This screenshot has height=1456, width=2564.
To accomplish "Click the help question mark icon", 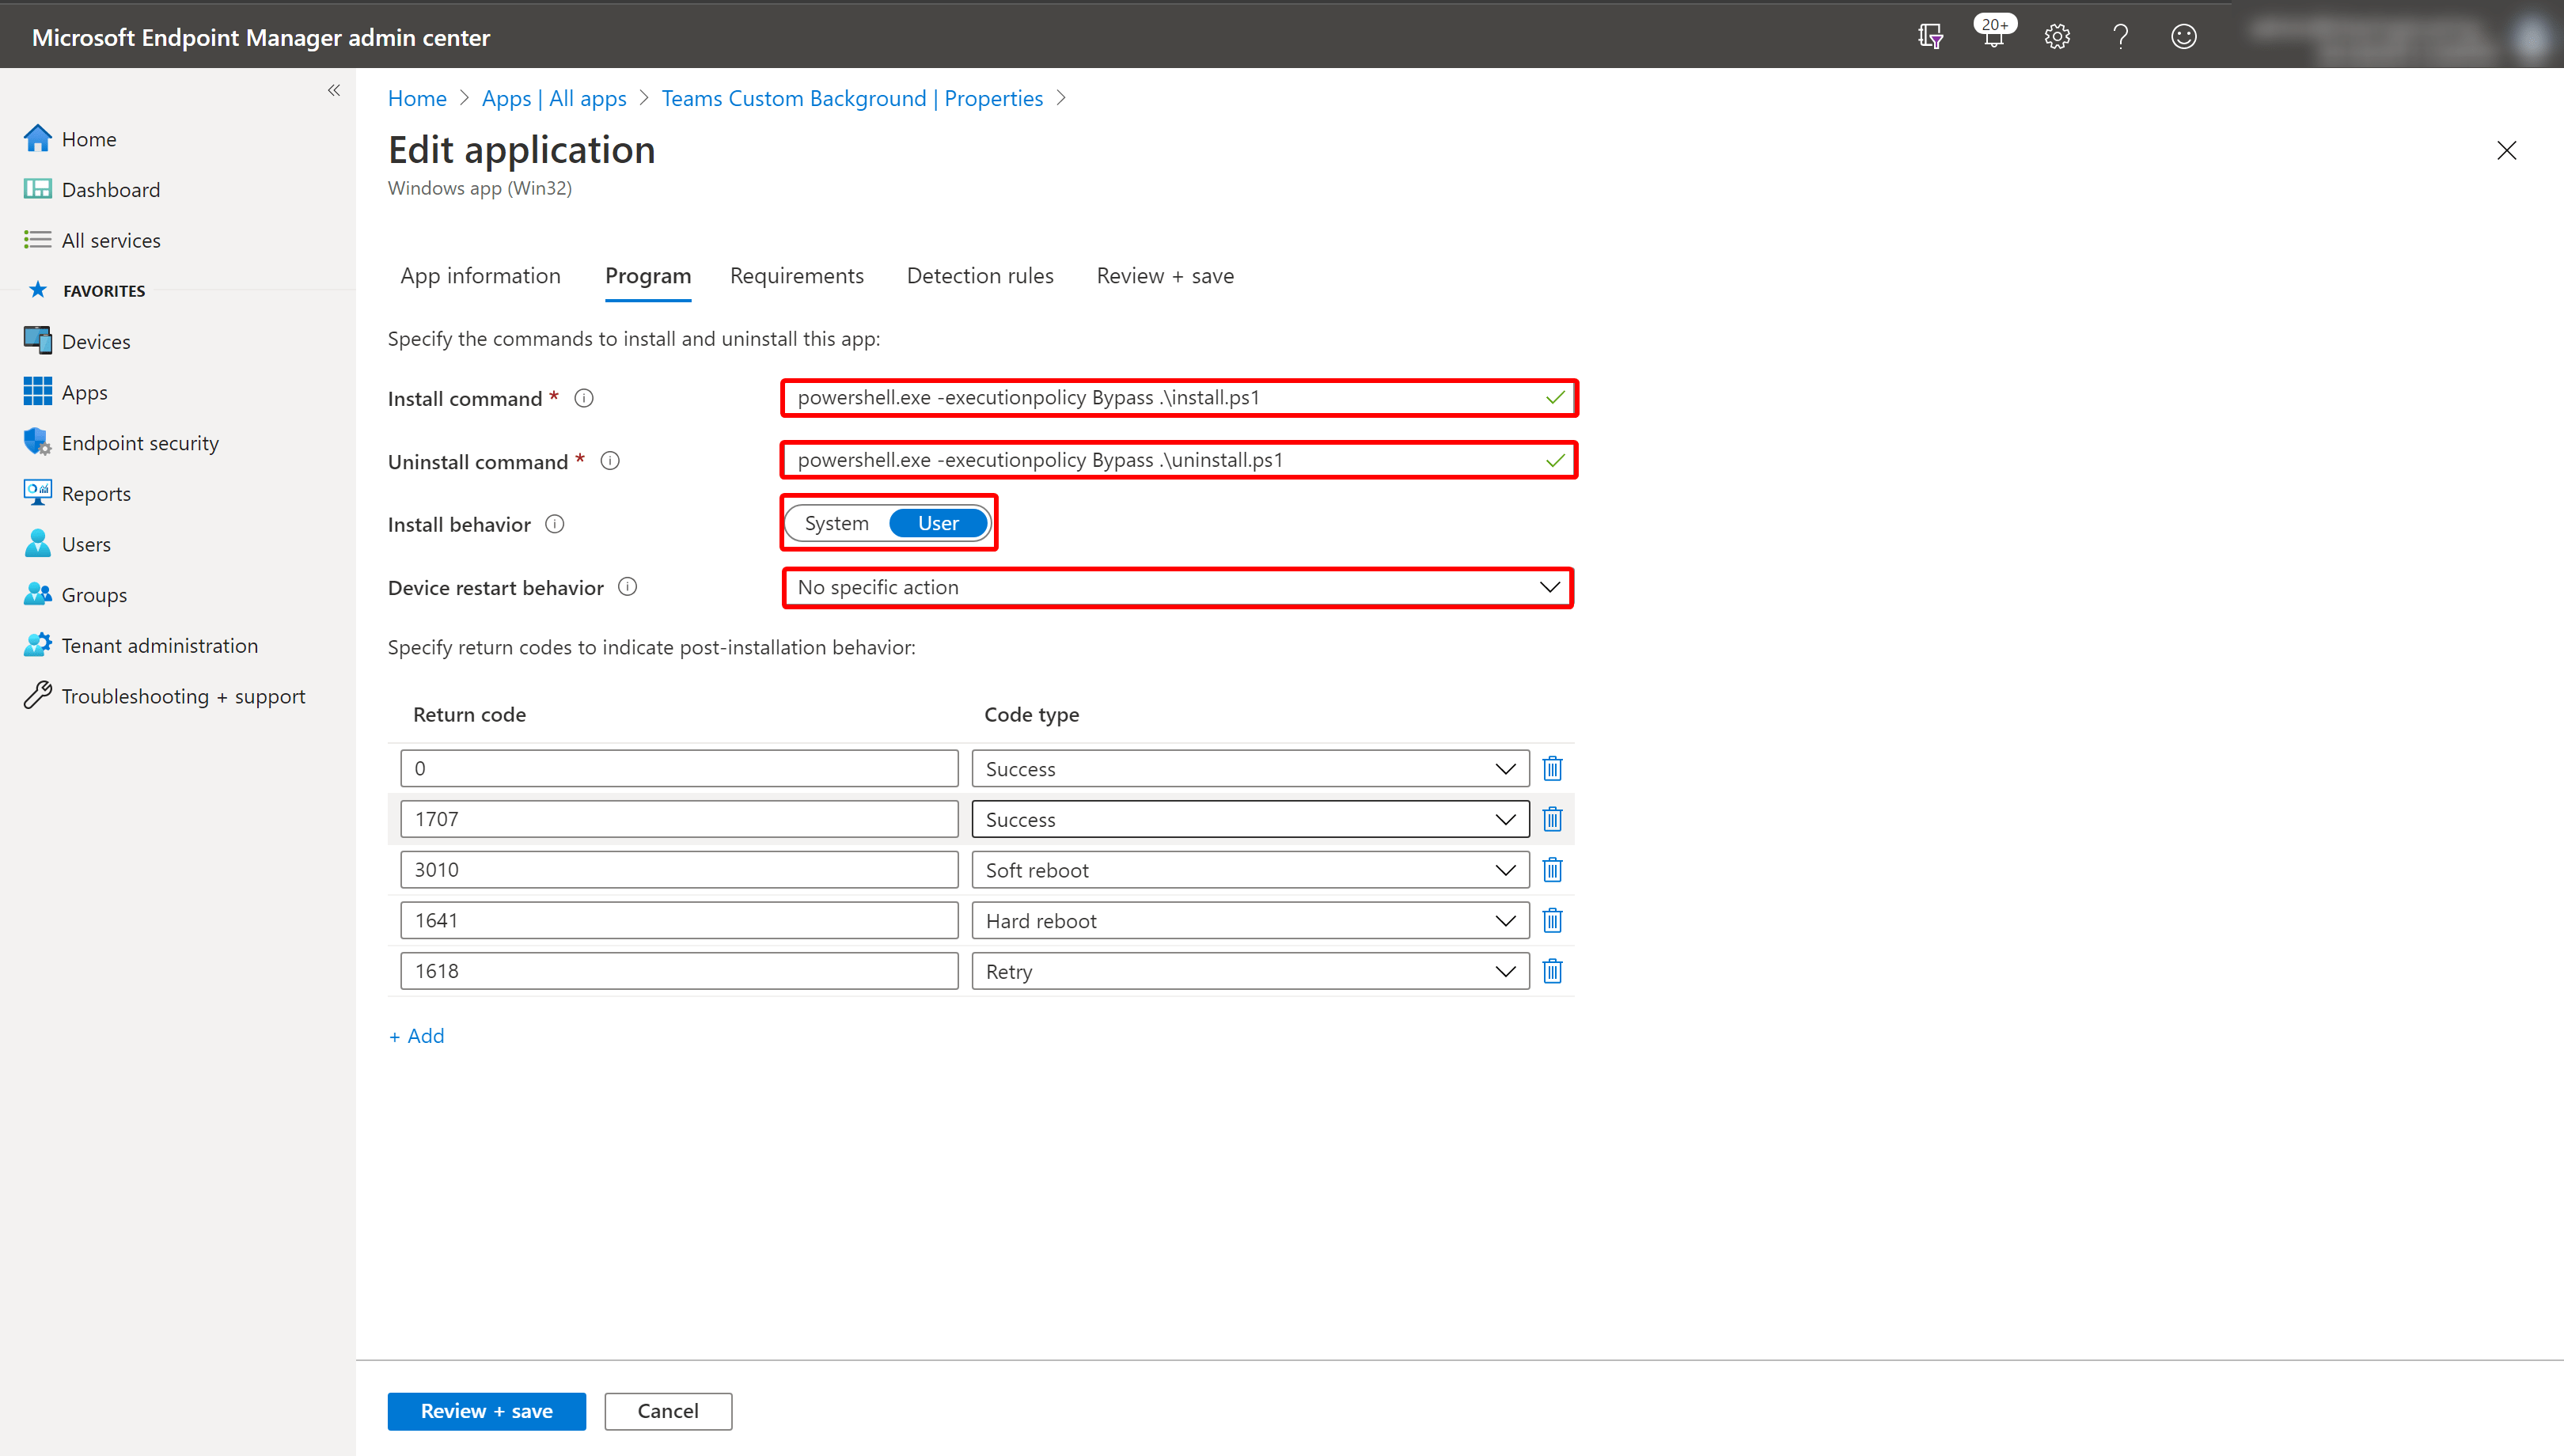I will 2120,37.
